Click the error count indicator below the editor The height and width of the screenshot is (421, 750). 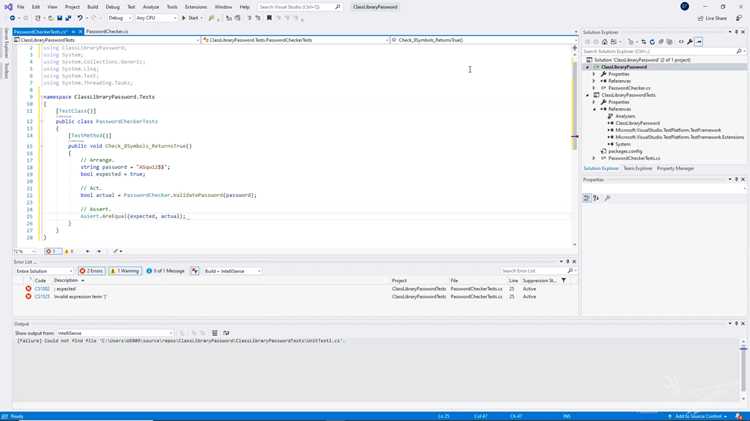coord(53,252)
